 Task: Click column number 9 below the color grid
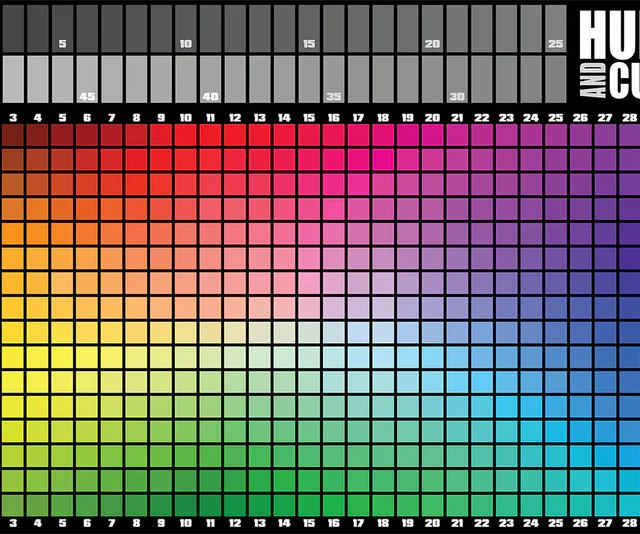tap(161, 523)
